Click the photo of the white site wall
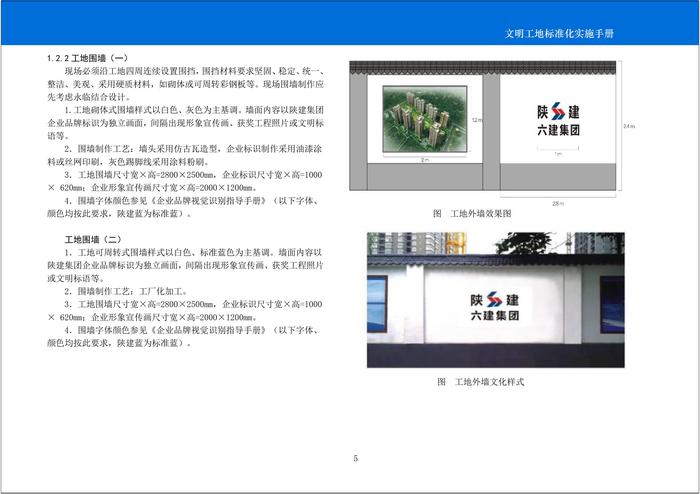Screen dimensions: 700x494 pyautogui.click(x=496, y=300)
